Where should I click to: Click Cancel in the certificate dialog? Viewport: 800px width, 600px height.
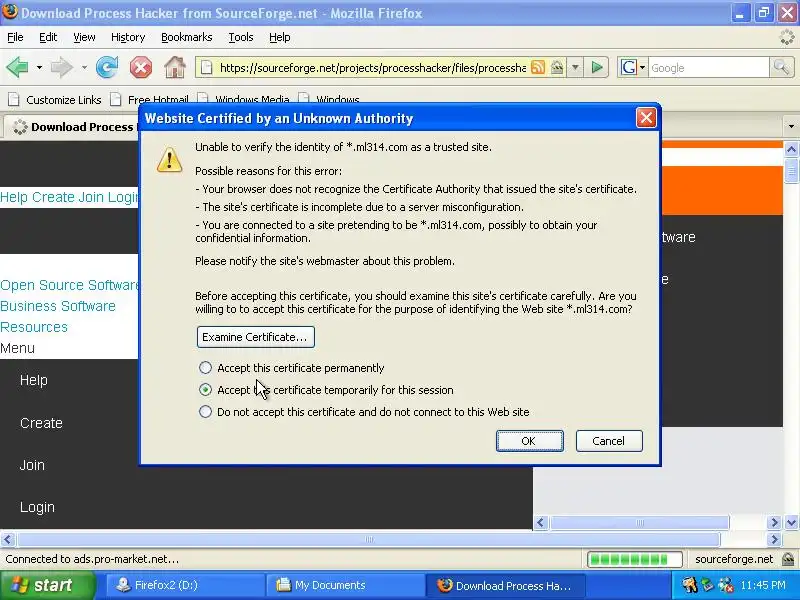pyautogui.click(x=609, y=441)
